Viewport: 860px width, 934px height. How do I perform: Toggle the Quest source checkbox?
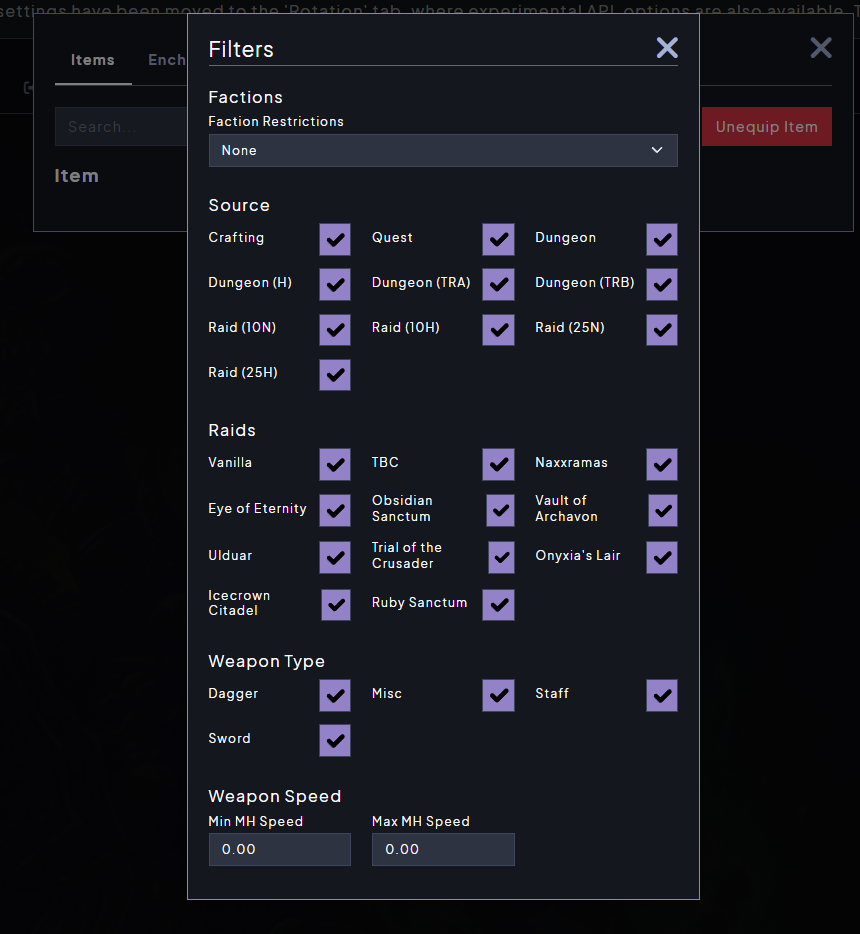point(498,239)
